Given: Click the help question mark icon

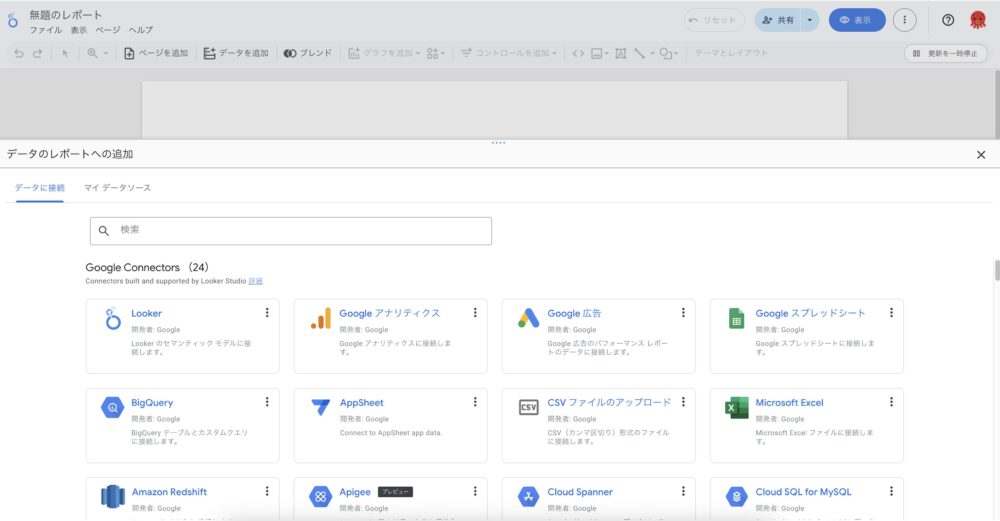Looking at the screenshot, I should tap(948, 20).
